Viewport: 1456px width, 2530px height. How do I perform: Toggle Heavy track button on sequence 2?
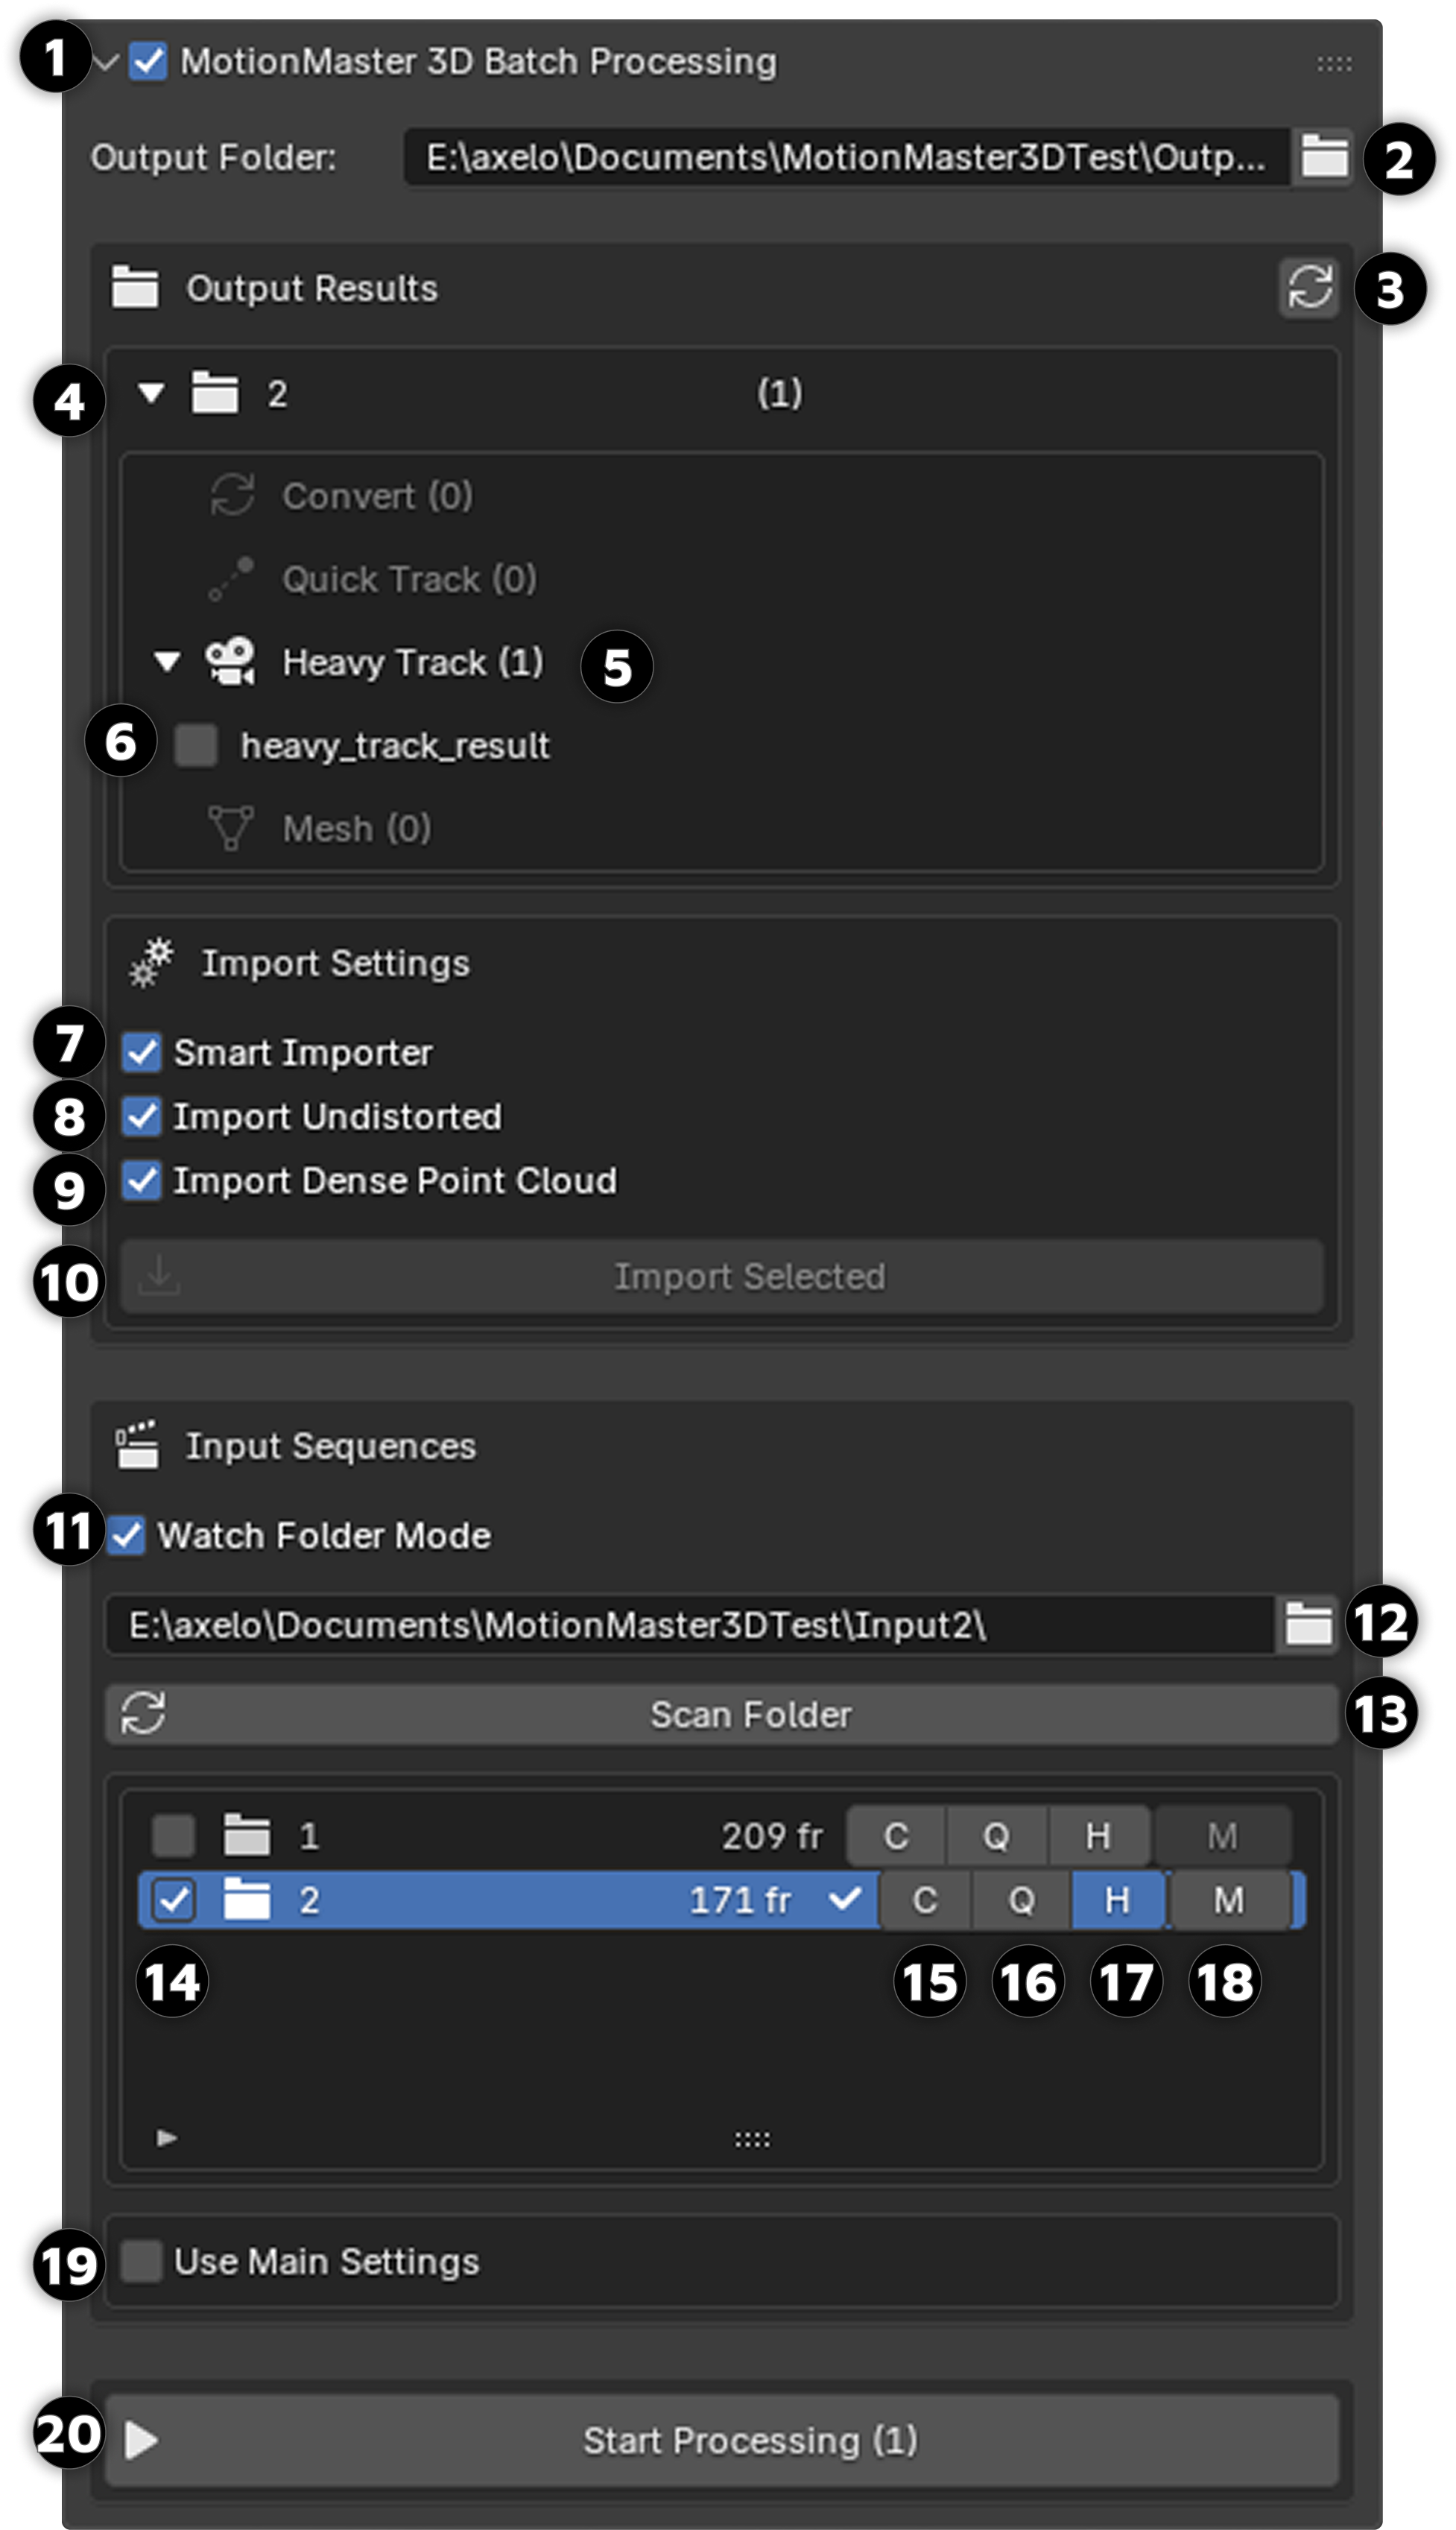[x=1117, y=1899]
